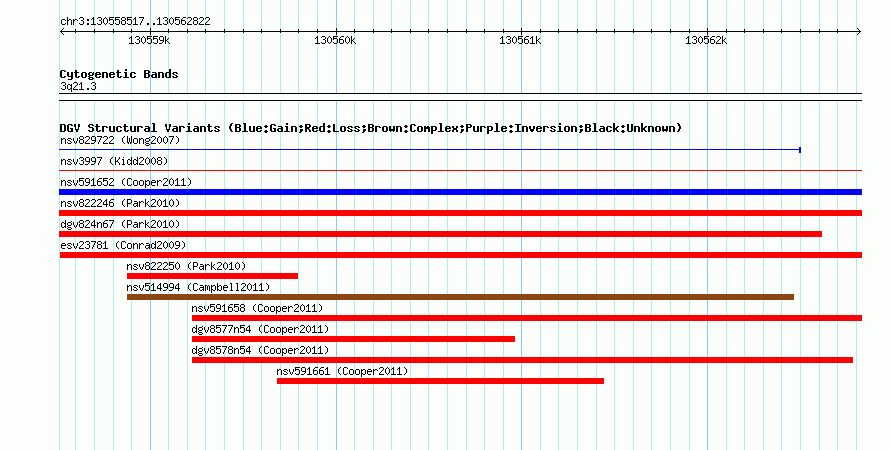Image resolution: width=890 pixels, height=450 pixels.
Task: Click the 130560k ruler label
Action: (335, 40)
